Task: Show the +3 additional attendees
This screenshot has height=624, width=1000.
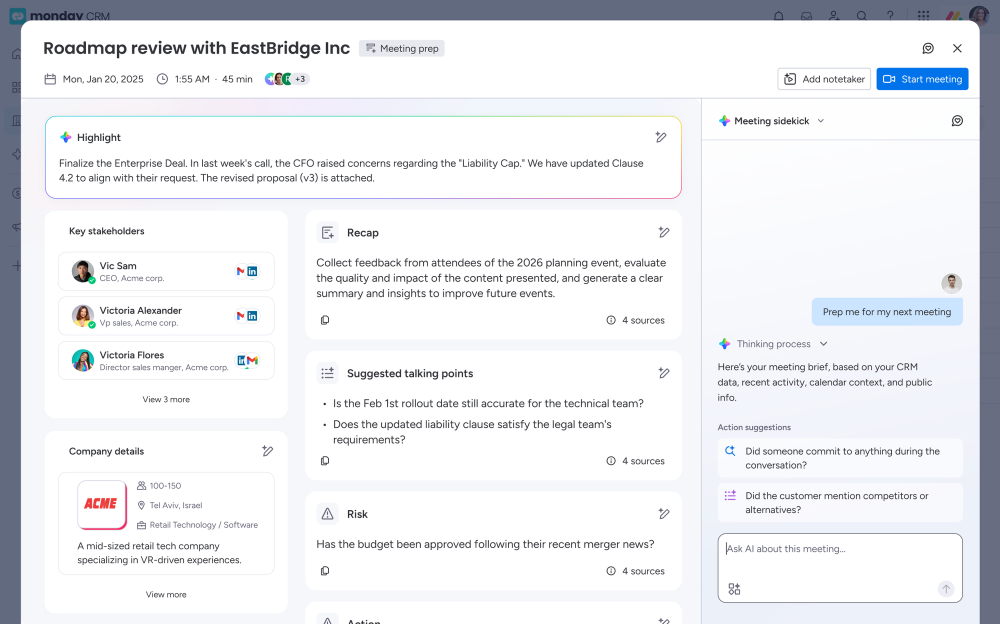Action: point(300,79)
